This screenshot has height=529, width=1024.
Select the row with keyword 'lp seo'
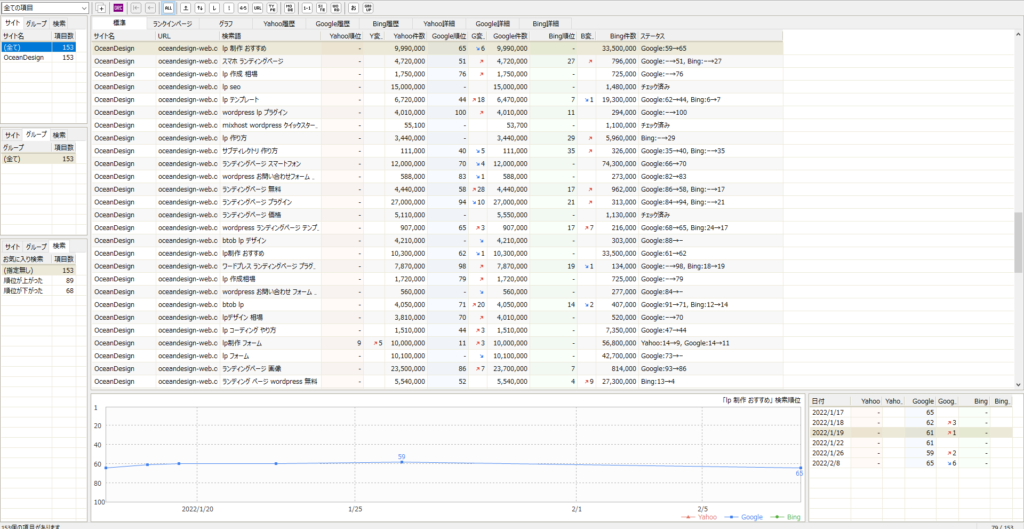tap(437, 86)
